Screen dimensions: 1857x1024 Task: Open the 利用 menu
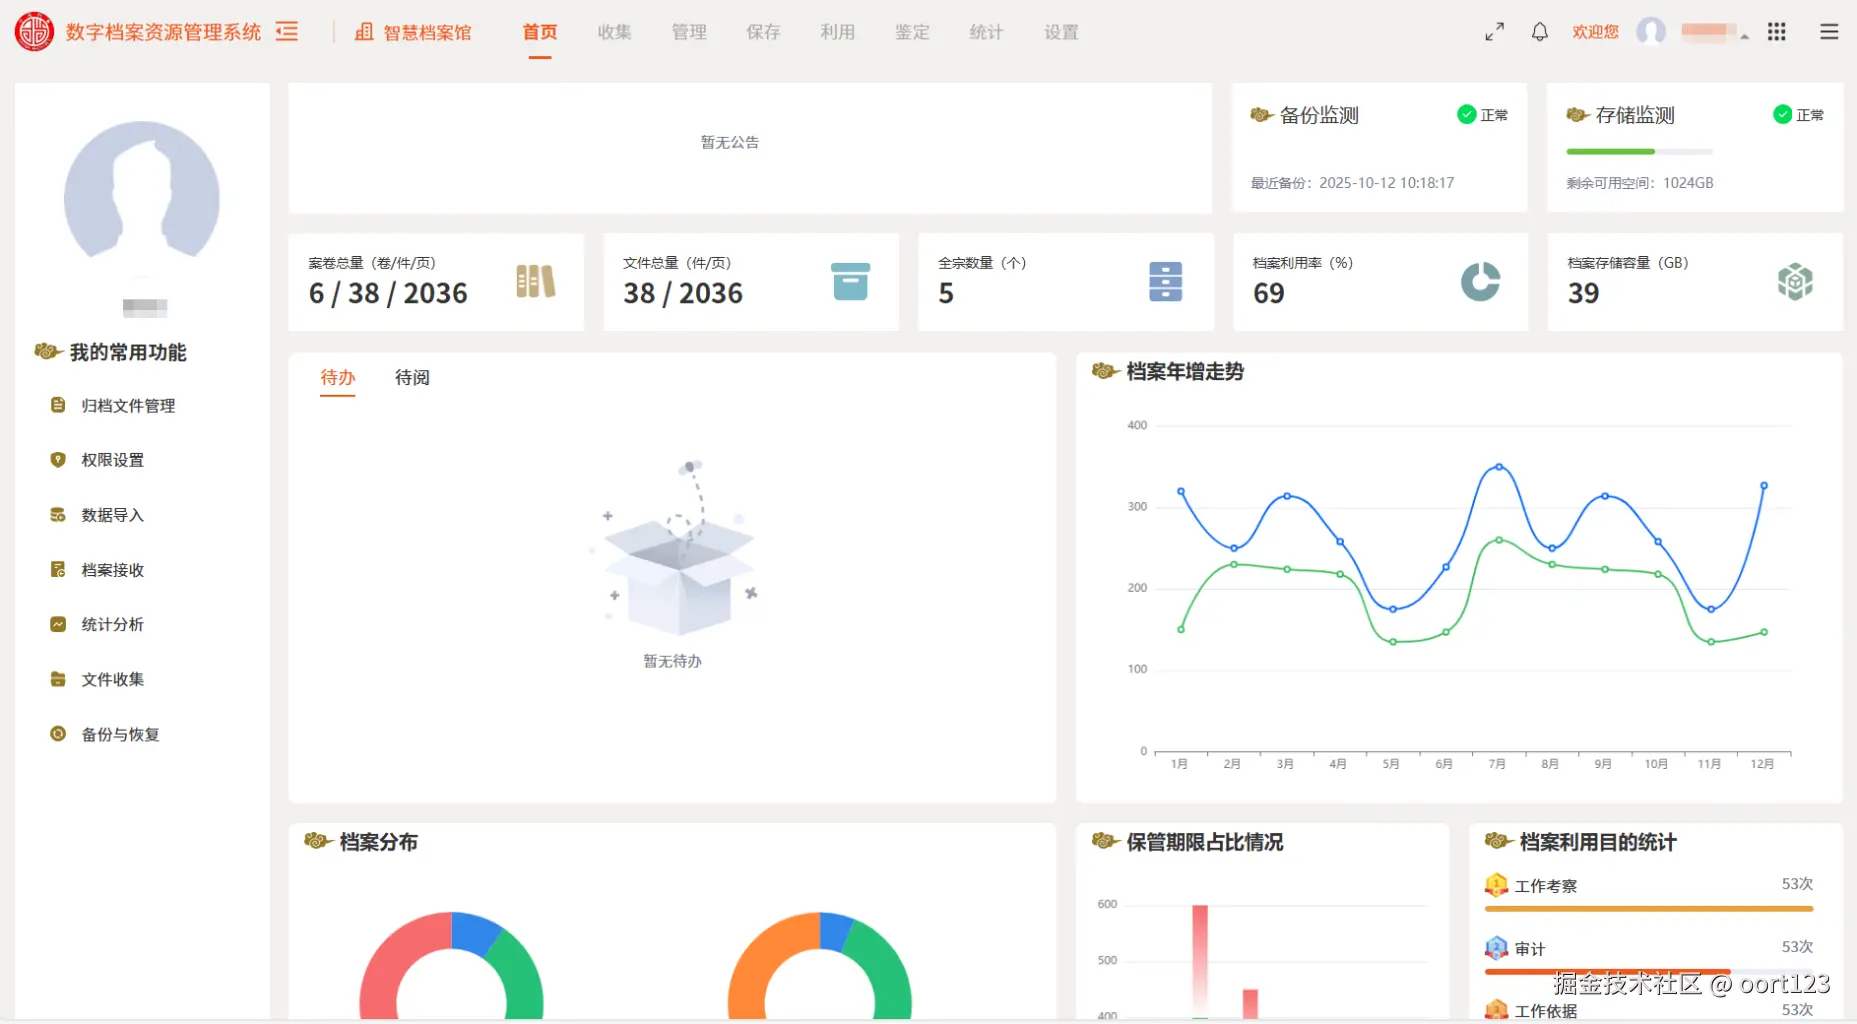pyautogui.click(x=838, y=32)
